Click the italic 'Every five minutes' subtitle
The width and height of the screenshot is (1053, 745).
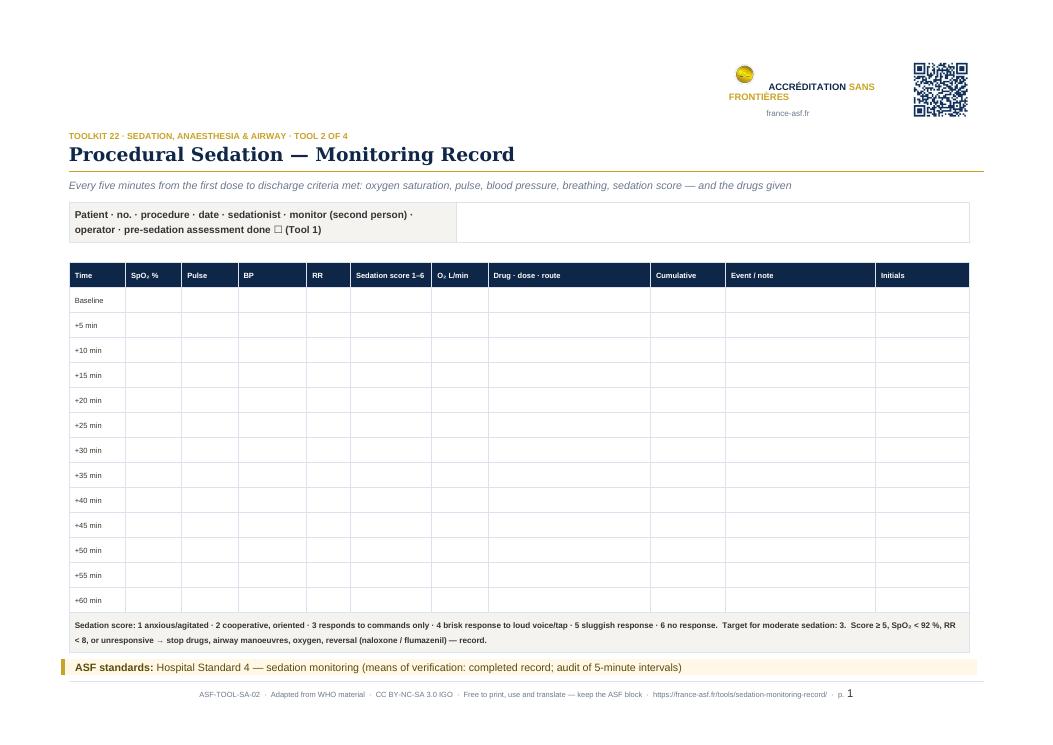pyautogui.click(x=430, y=185)
